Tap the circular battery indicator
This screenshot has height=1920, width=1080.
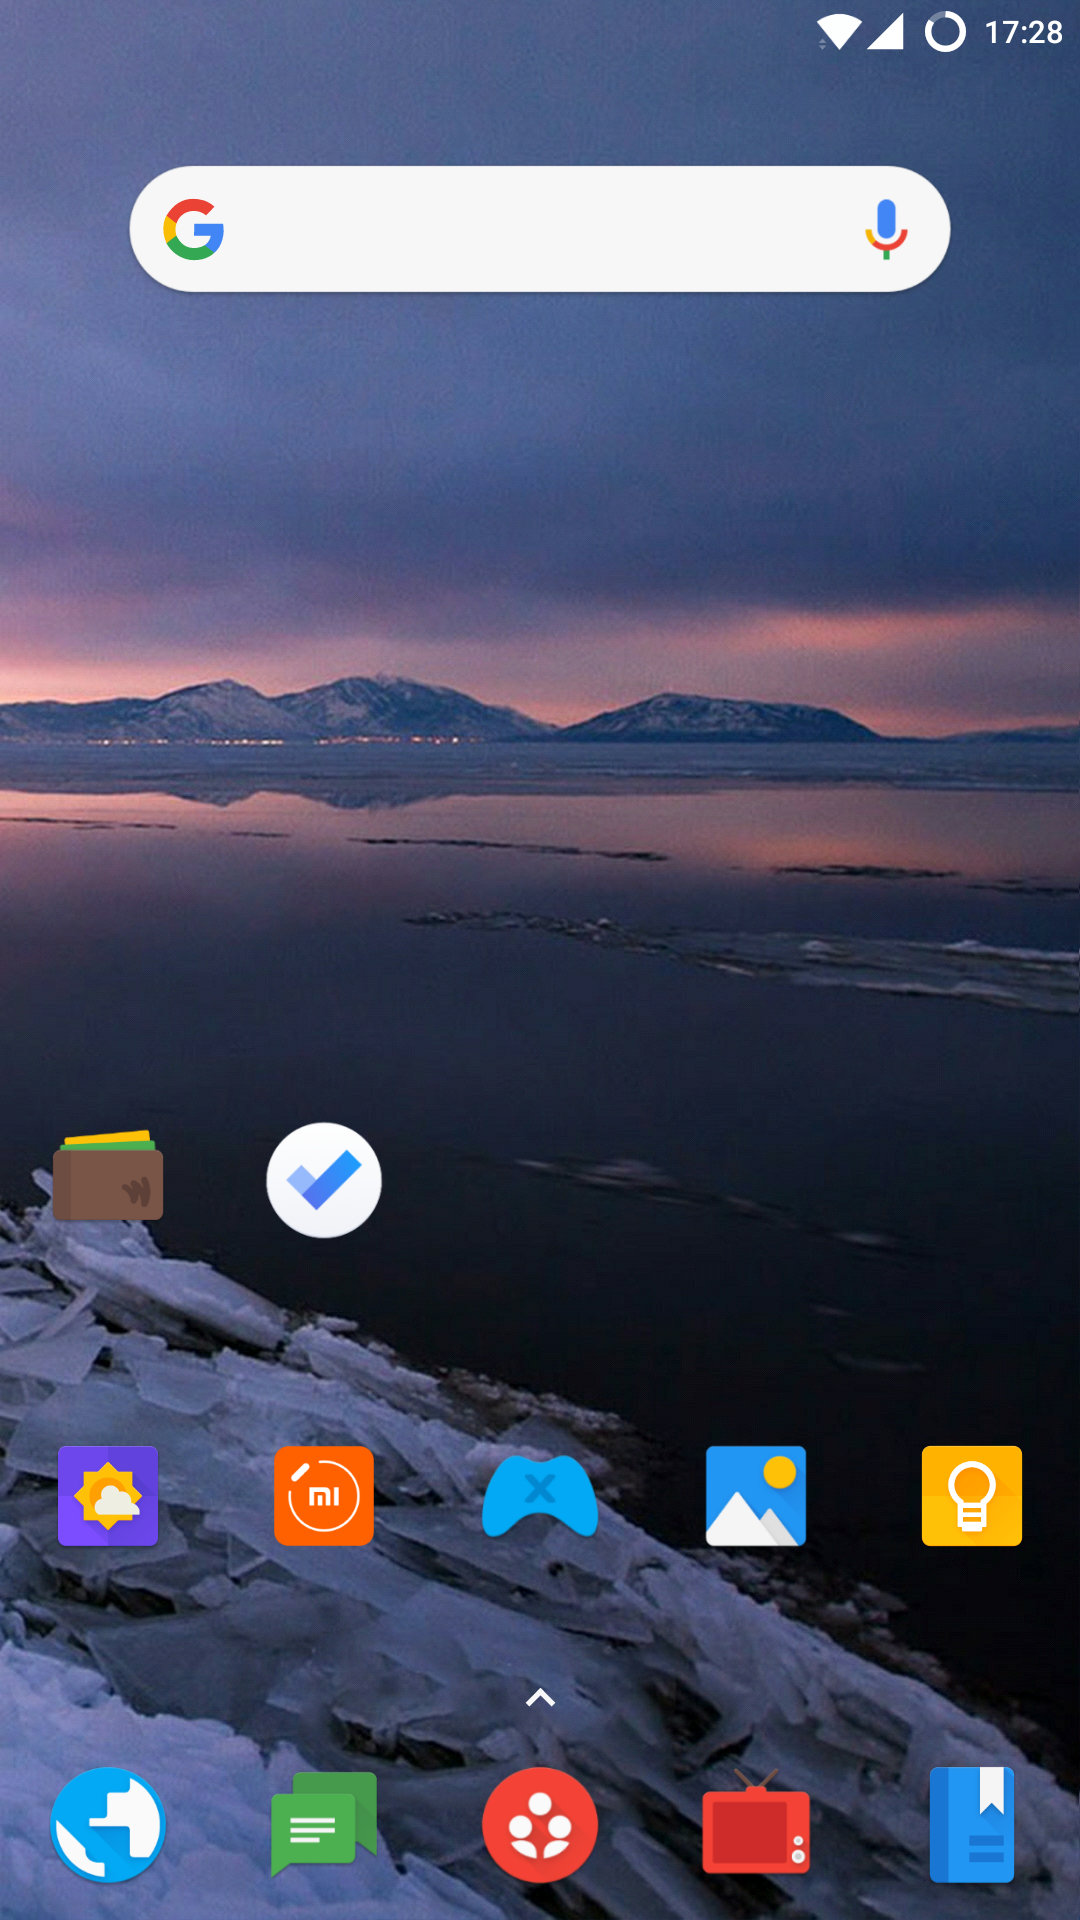tap(945, 32)
